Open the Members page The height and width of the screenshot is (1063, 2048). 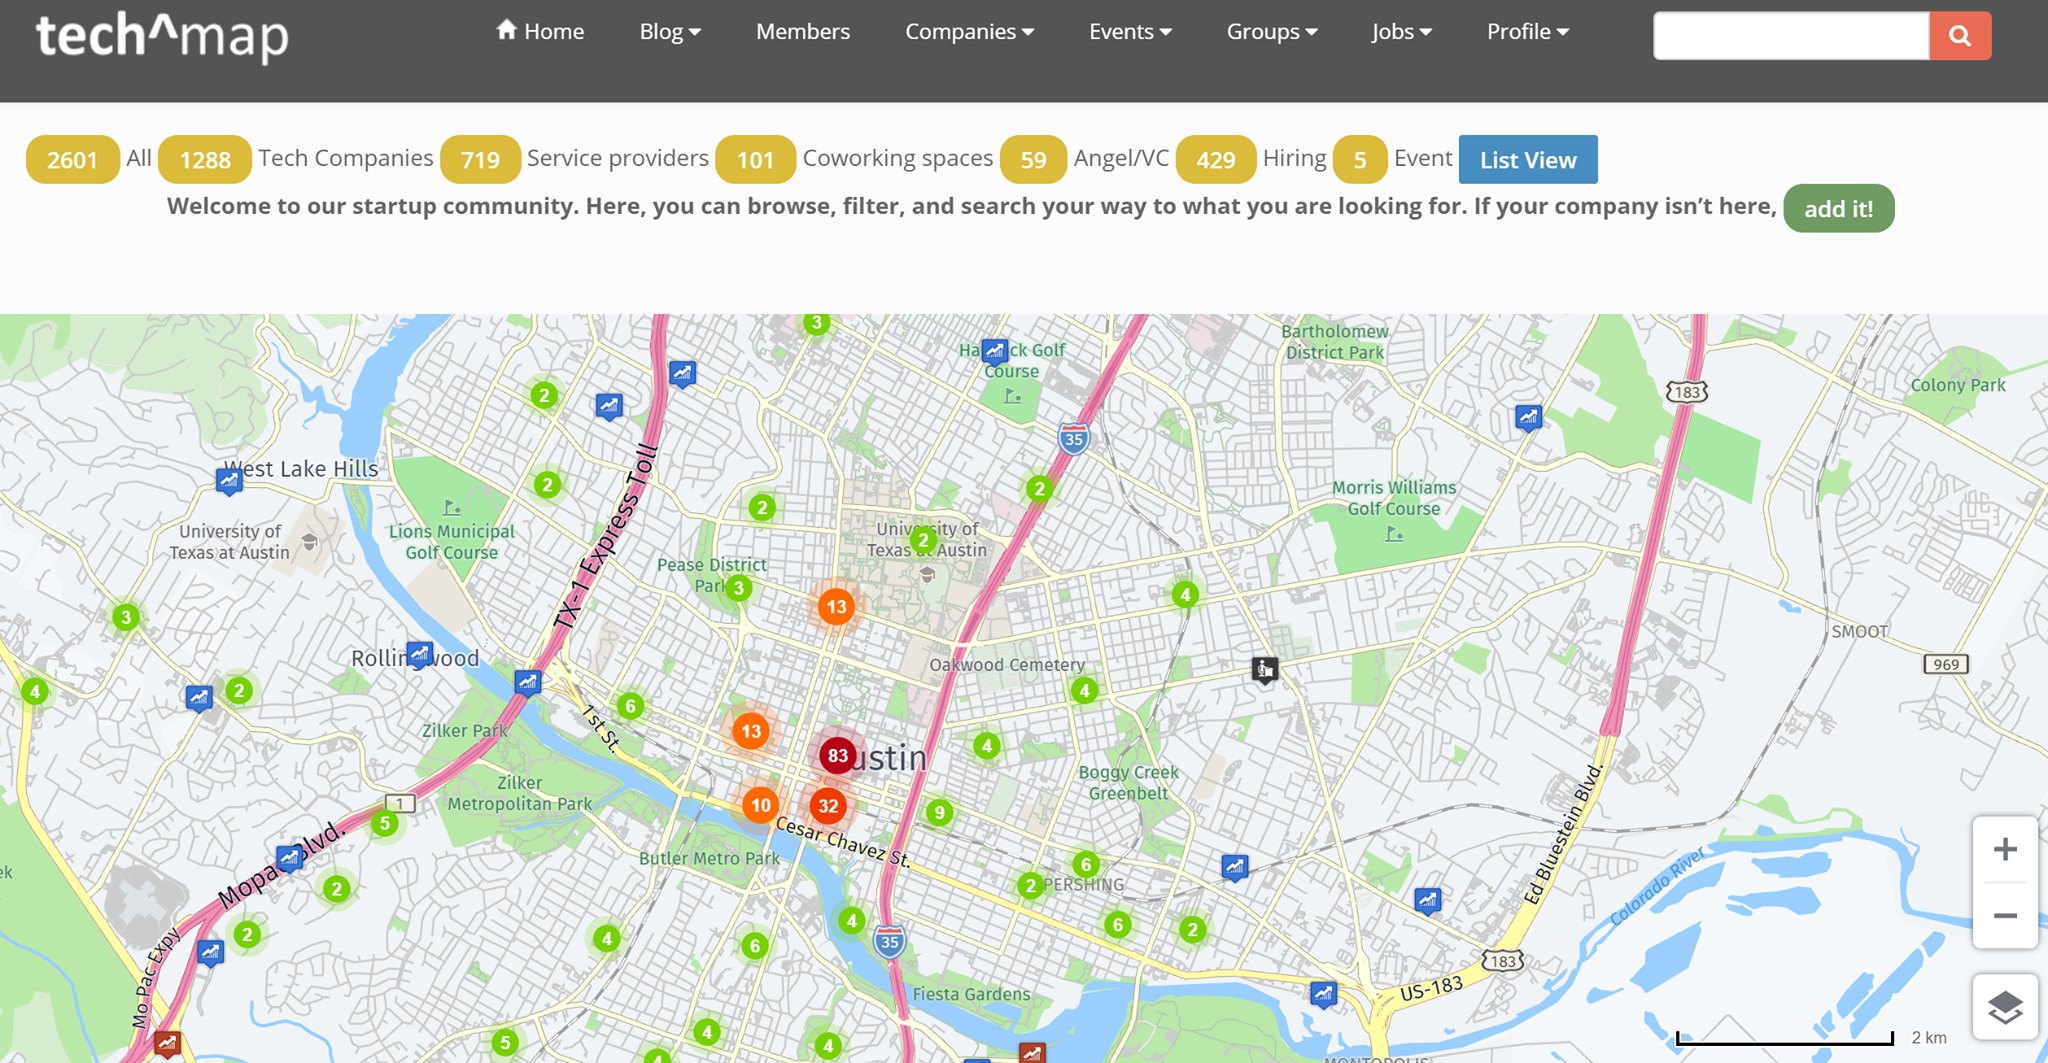pos(803,31)
